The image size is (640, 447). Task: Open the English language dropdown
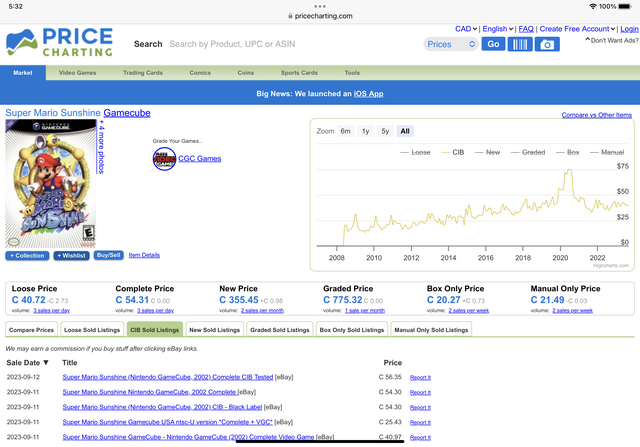498,29
